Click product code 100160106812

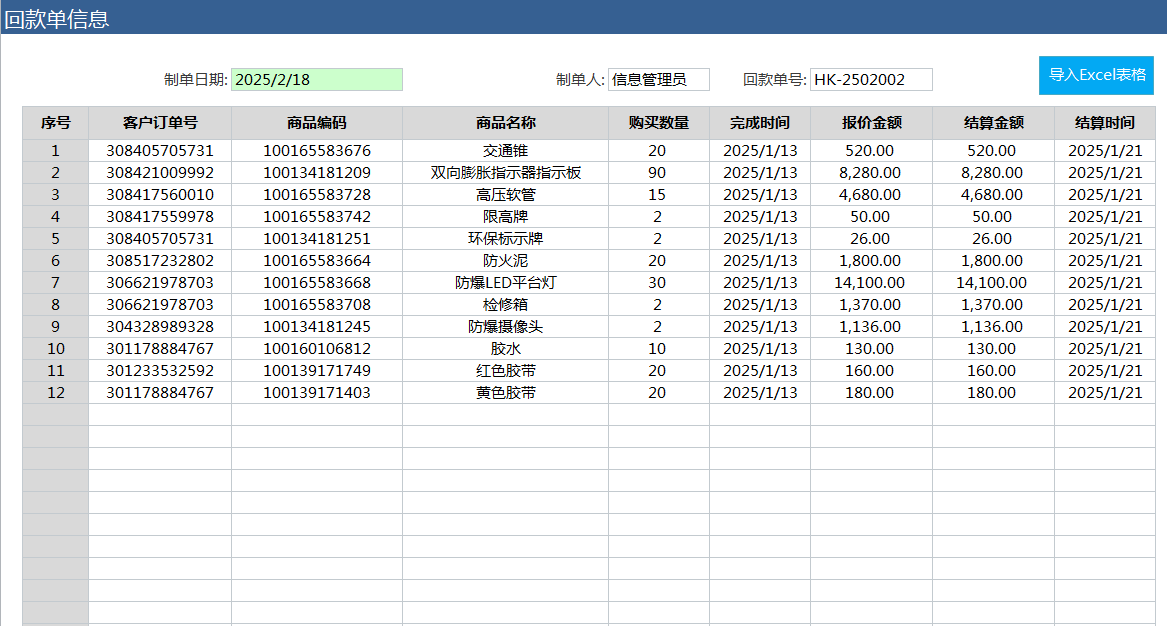[x=317, y=348]
